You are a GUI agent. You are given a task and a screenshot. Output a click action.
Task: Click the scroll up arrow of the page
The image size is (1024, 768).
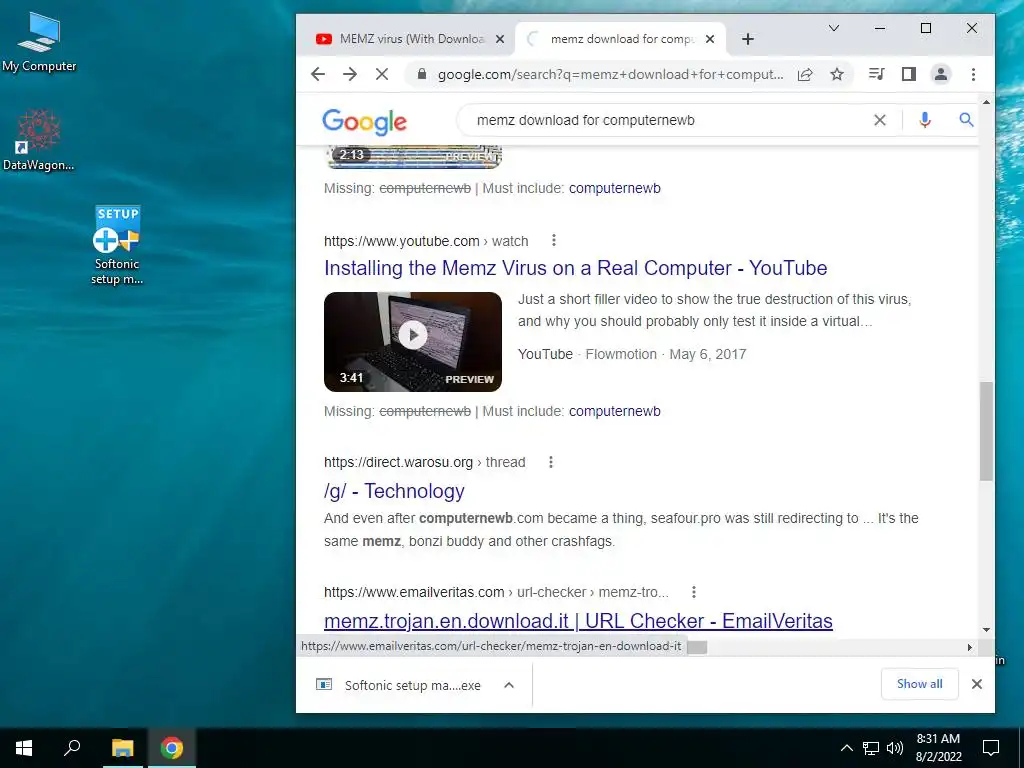(986, 102)
